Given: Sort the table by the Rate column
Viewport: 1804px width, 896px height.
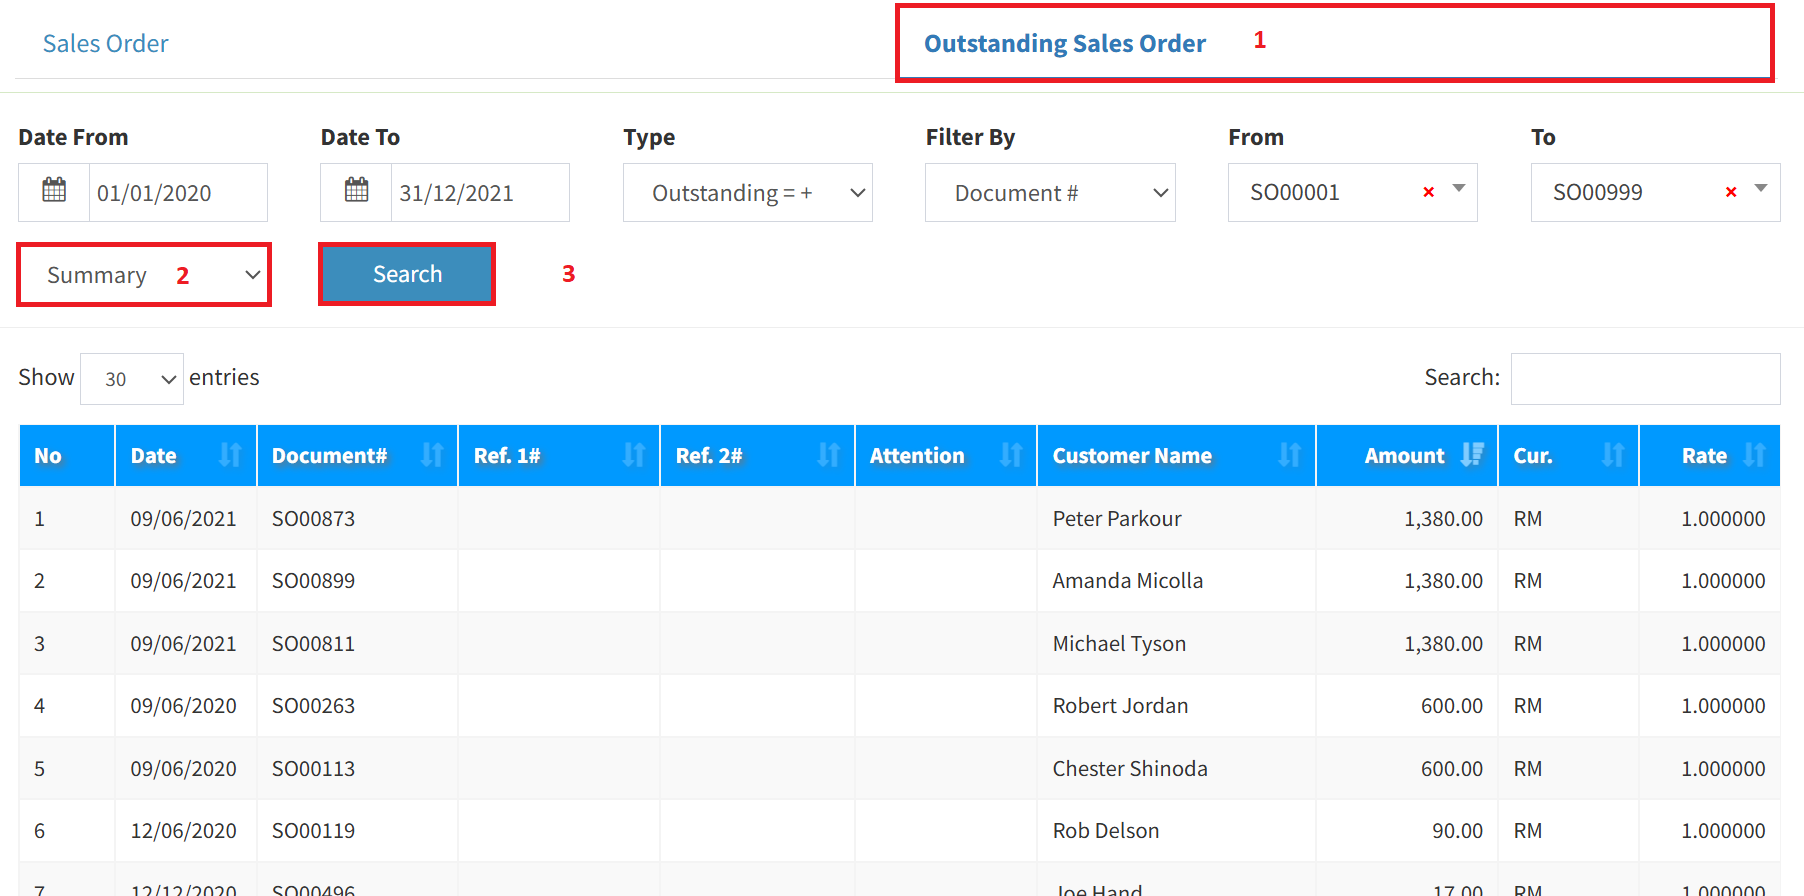Looking at the screenshot, I should pos(1709,456).
